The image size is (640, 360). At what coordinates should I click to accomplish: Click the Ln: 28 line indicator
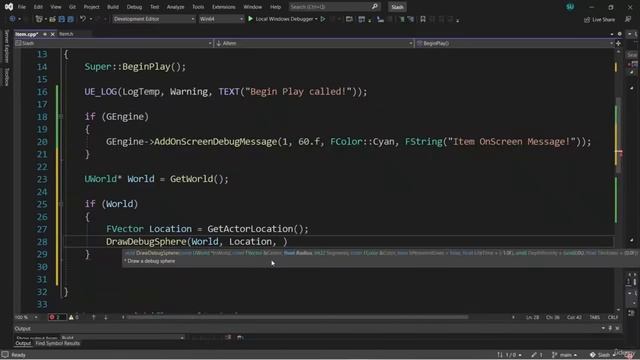coord(532,317)
